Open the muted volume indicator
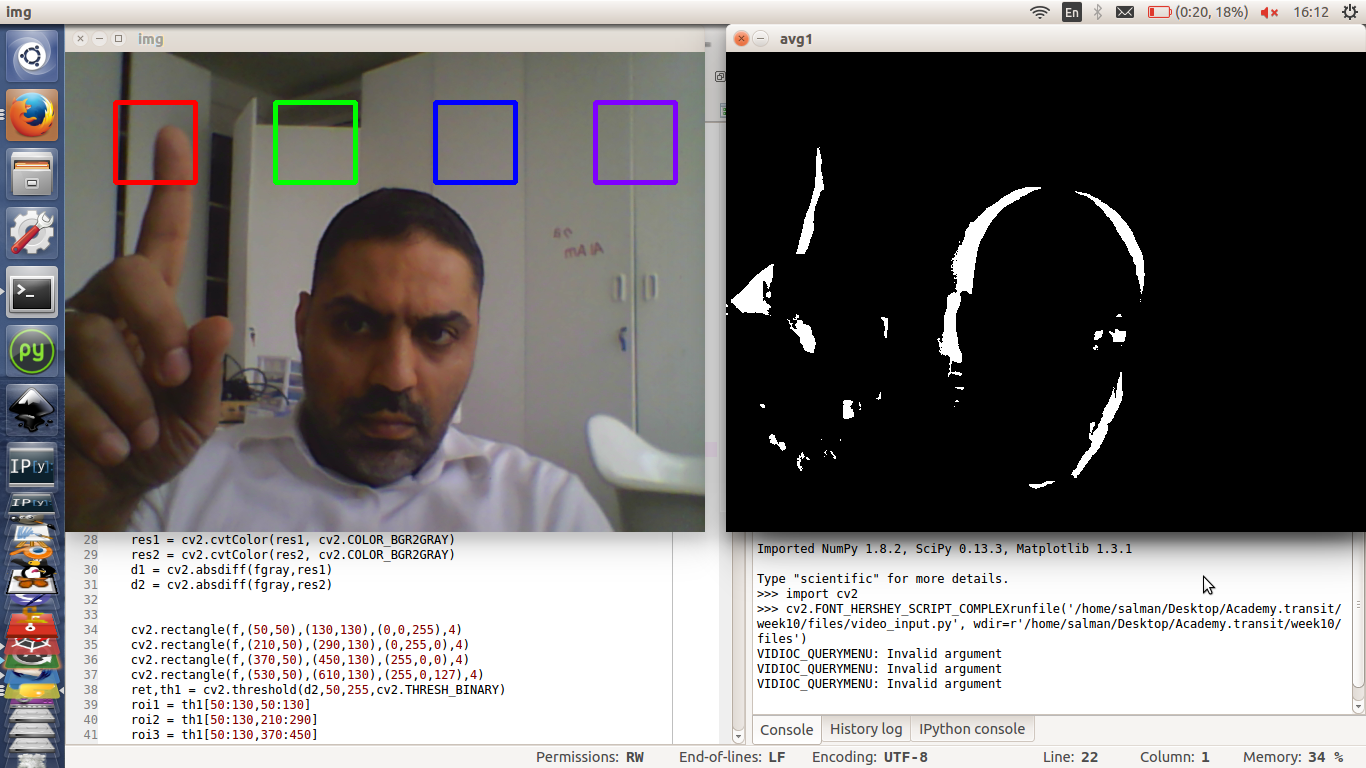 click(1269, 12)
